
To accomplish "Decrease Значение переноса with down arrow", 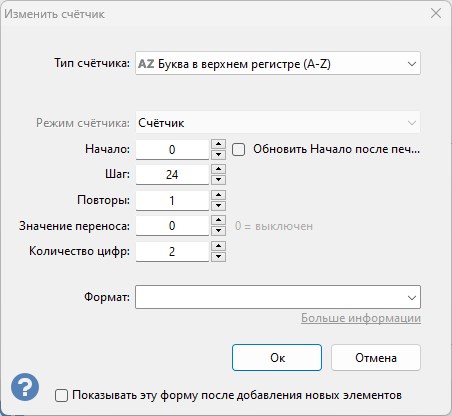I will tap(218, 231).
